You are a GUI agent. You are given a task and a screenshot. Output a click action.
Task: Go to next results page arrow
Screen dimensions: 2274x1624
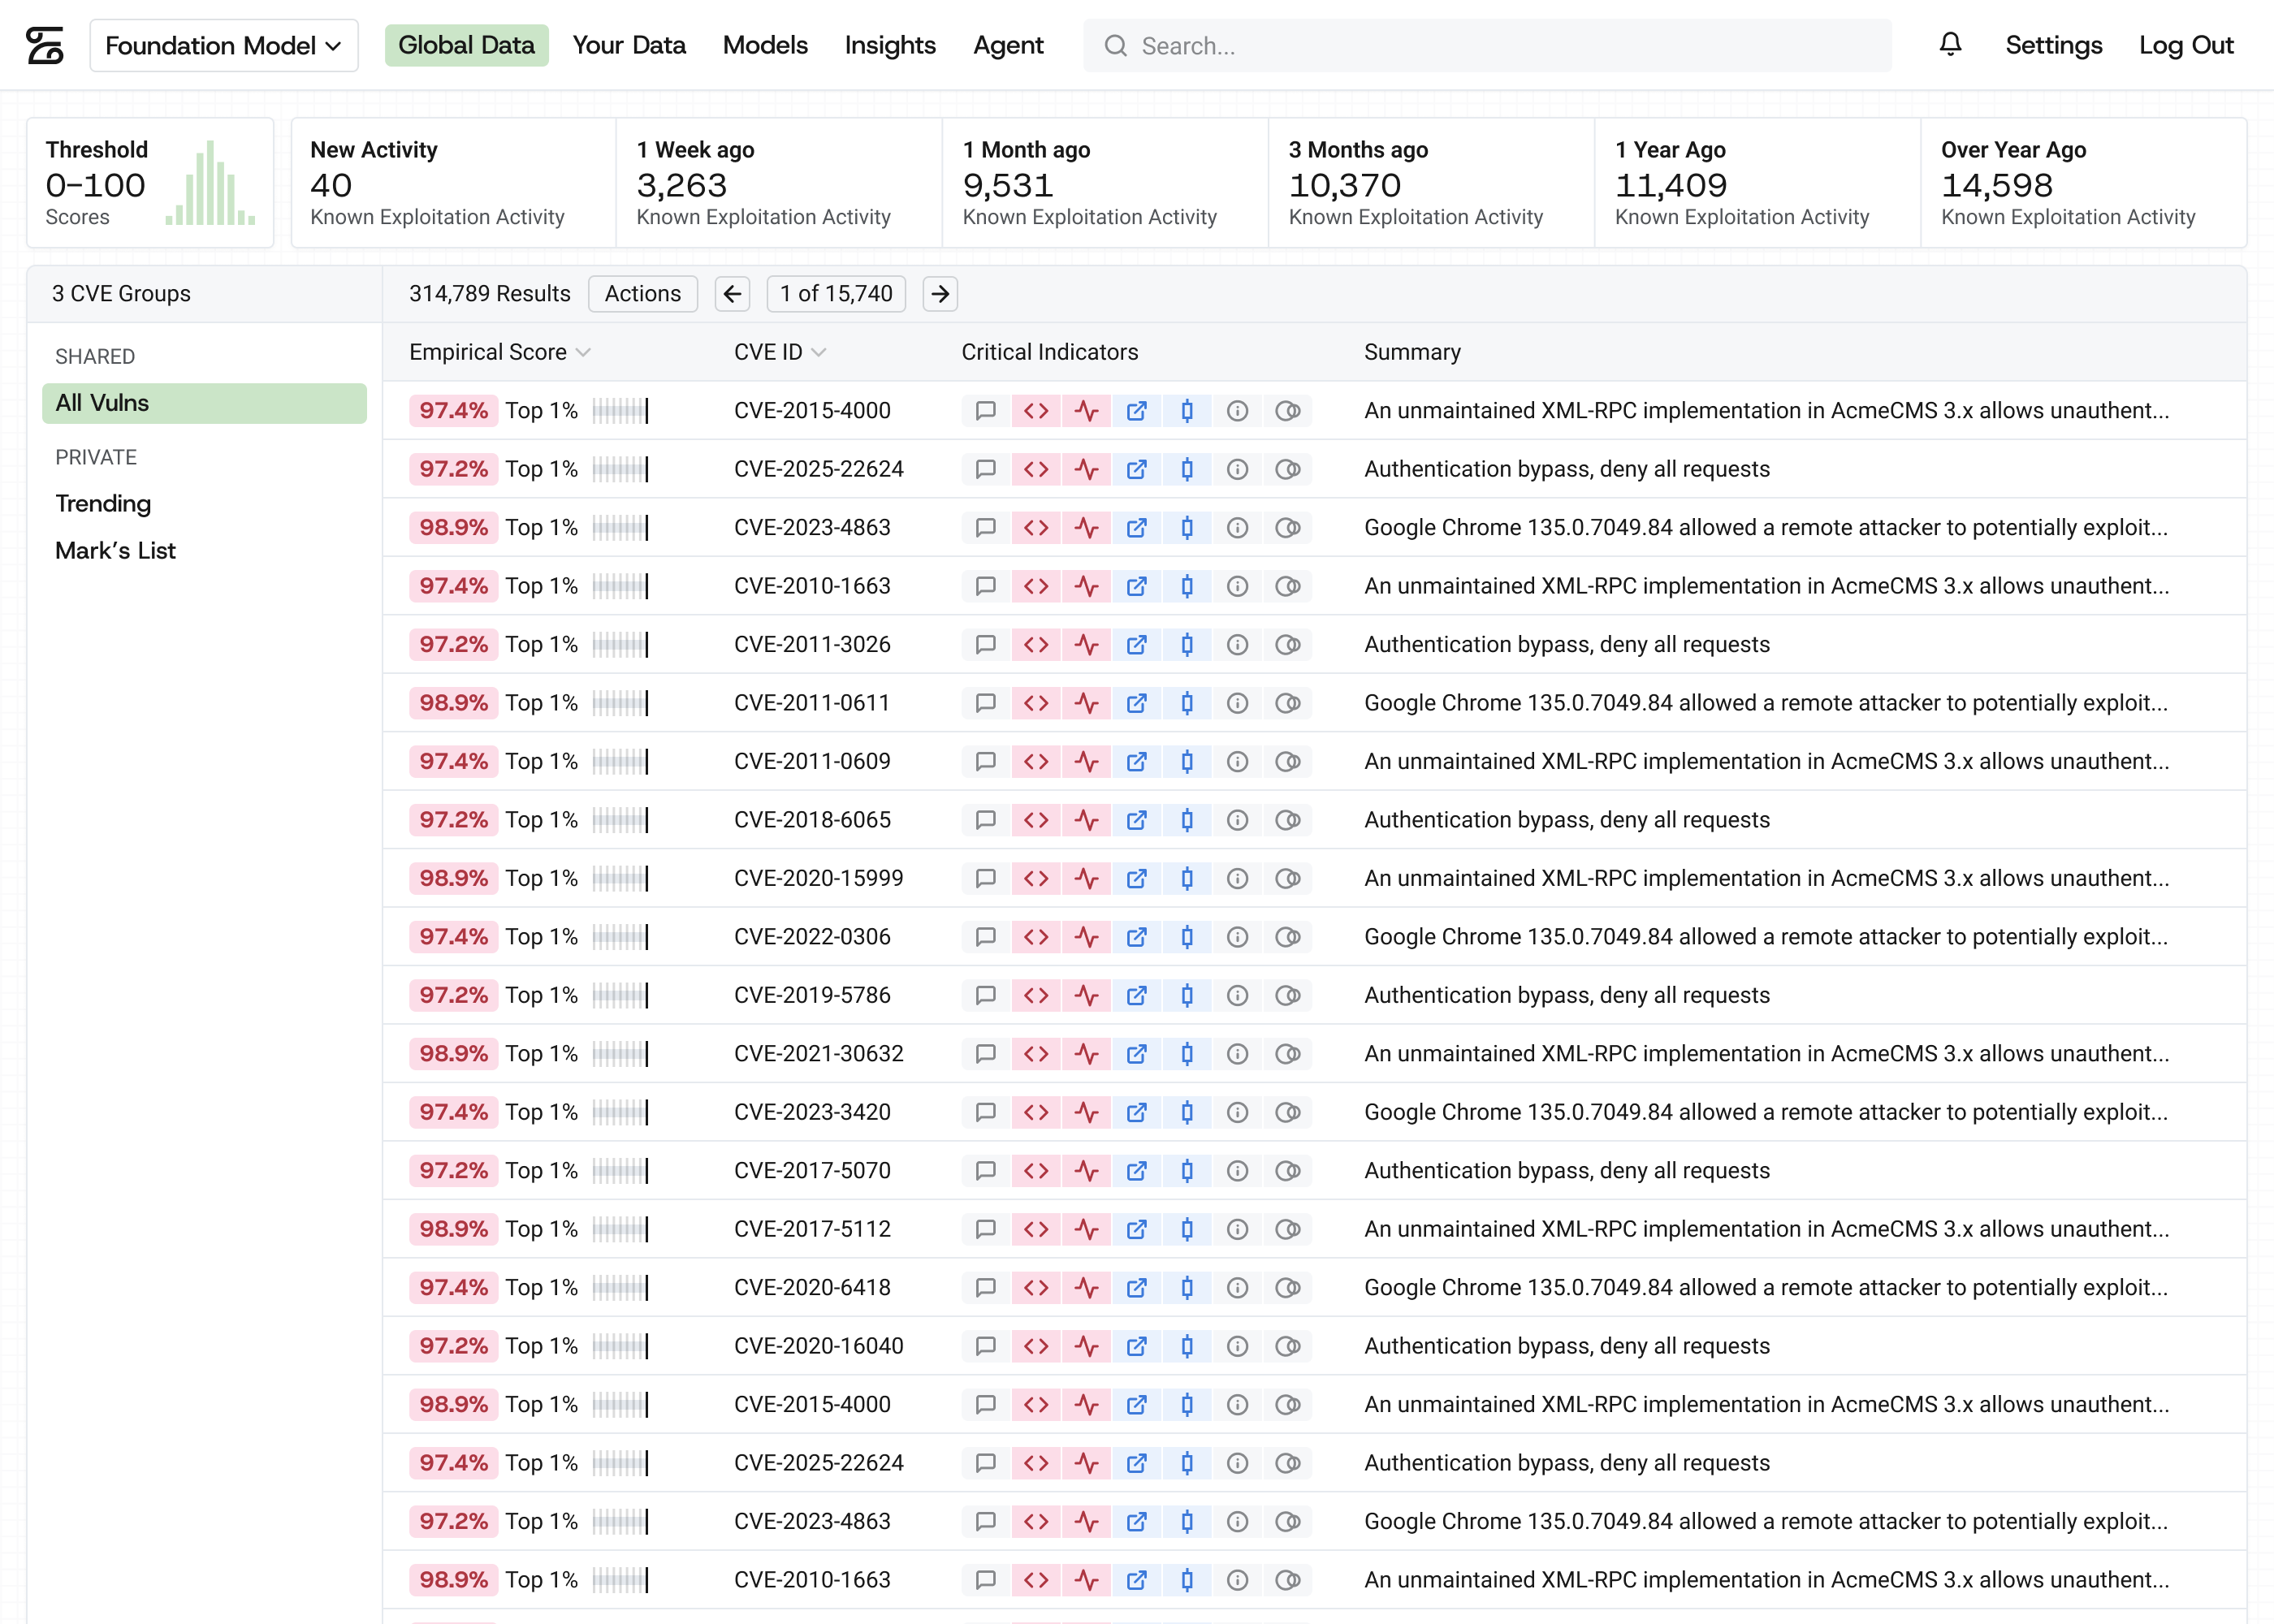click(940, 294)
